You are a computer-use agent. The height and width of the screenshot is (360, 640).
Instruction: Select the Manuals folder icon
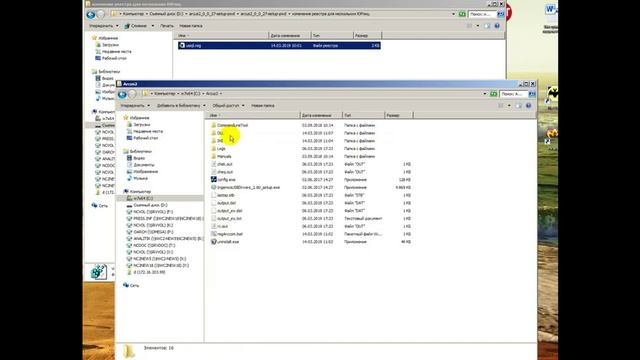tap(213, 156)
